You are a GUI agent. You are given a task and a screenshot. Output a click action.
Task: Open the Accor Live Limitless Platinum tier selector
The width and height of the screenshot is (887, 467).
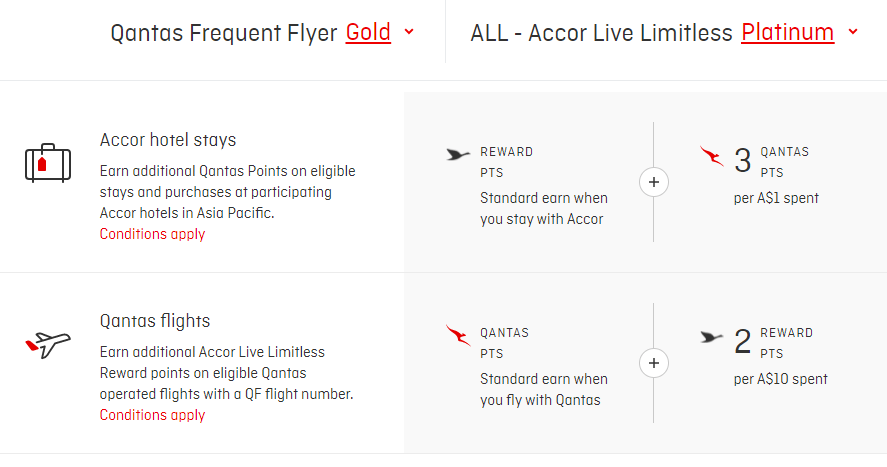[787, 33]
